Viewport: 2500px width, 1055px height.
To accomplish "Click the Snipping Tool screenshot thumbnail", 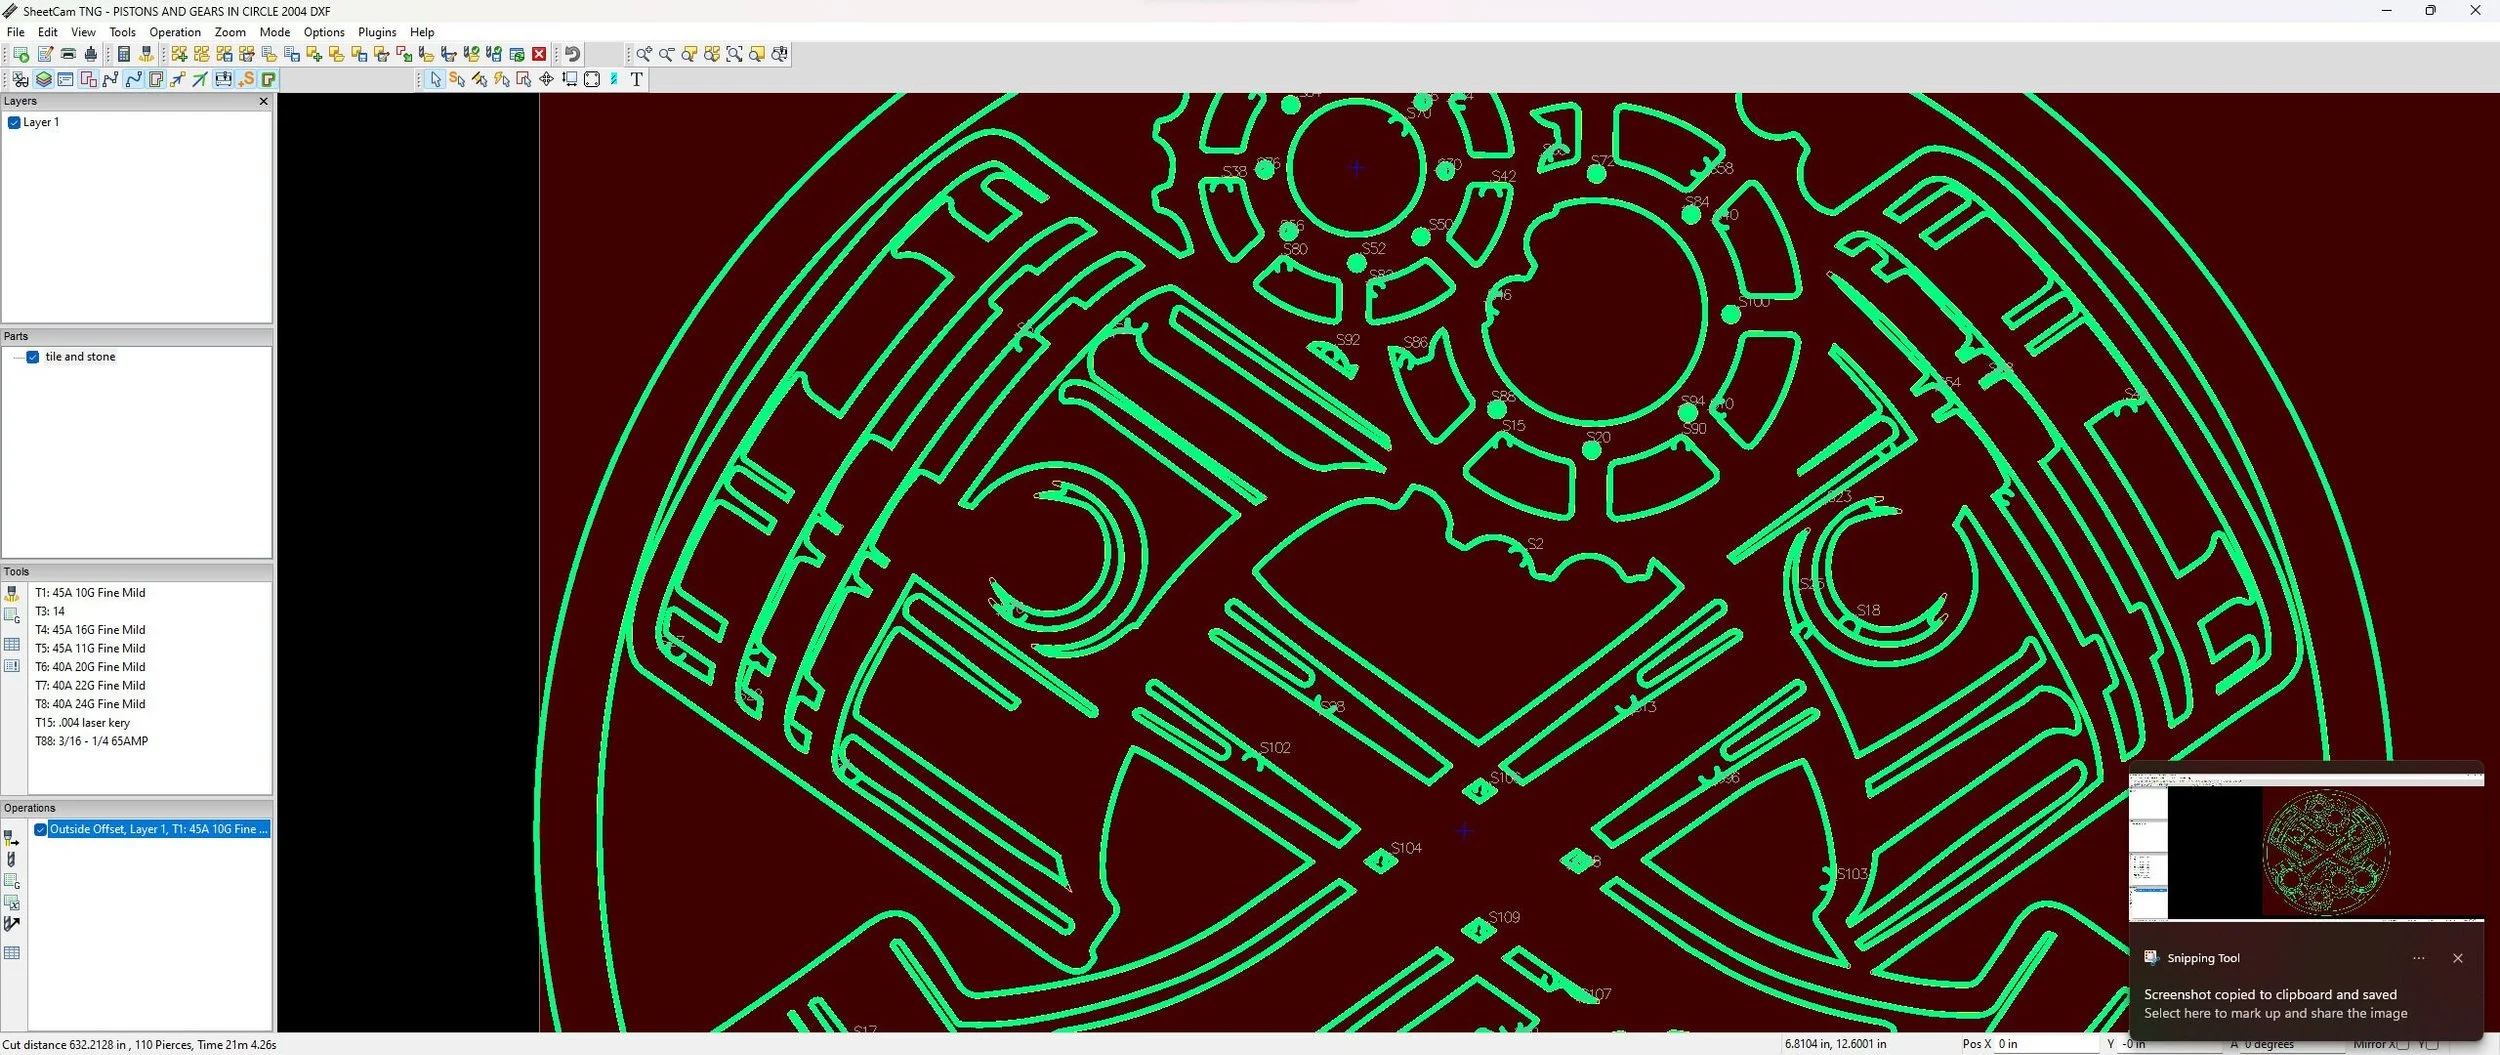I will 2306,846.
